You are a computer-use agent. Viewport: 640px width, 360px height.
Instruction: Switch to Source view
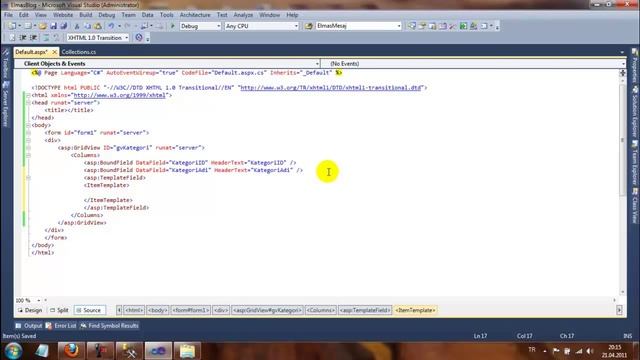[89, 310]
